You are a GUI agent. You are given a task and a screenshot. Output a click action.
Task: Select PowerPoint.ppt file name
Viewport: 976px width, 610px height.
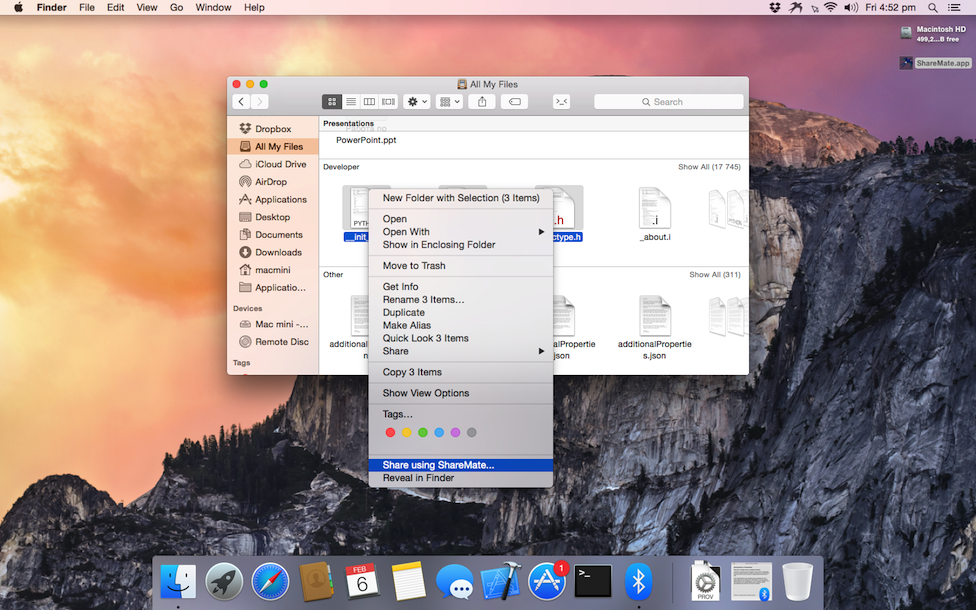[x=366, y=140]
